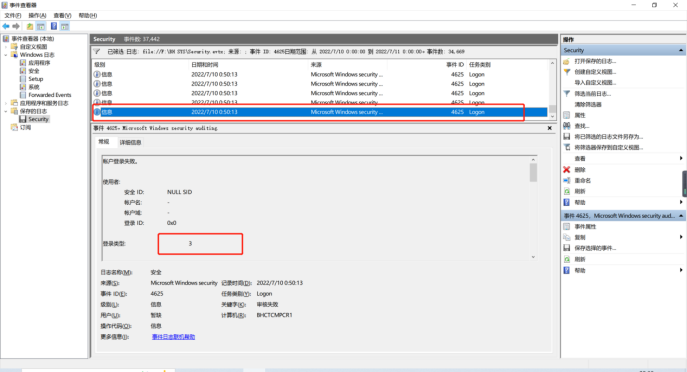Select the Setup log in tree
This screenshot has width=687, height=372.
35,79
